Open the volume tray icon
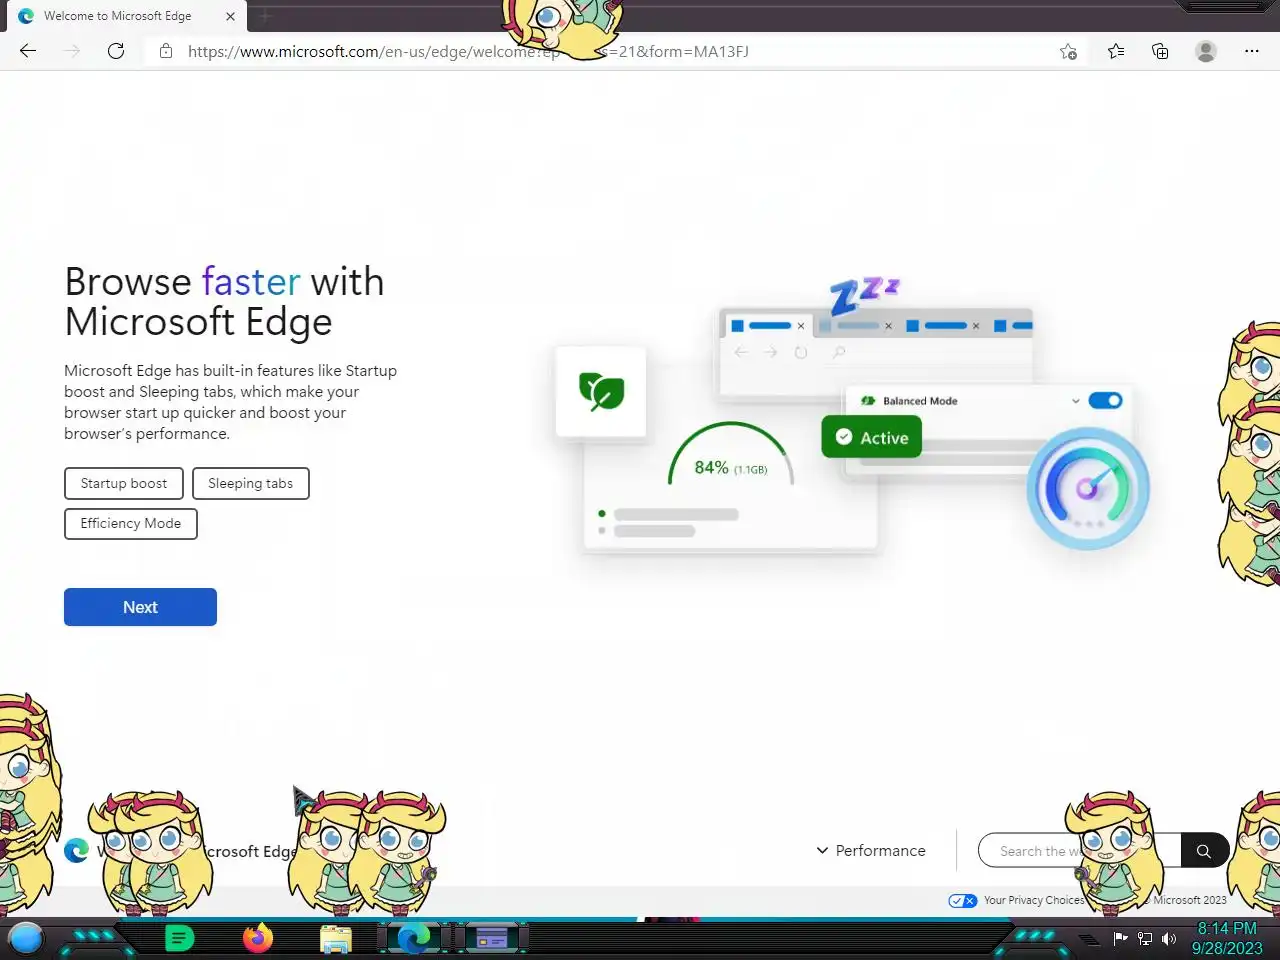 click(x=1169, y=939)
